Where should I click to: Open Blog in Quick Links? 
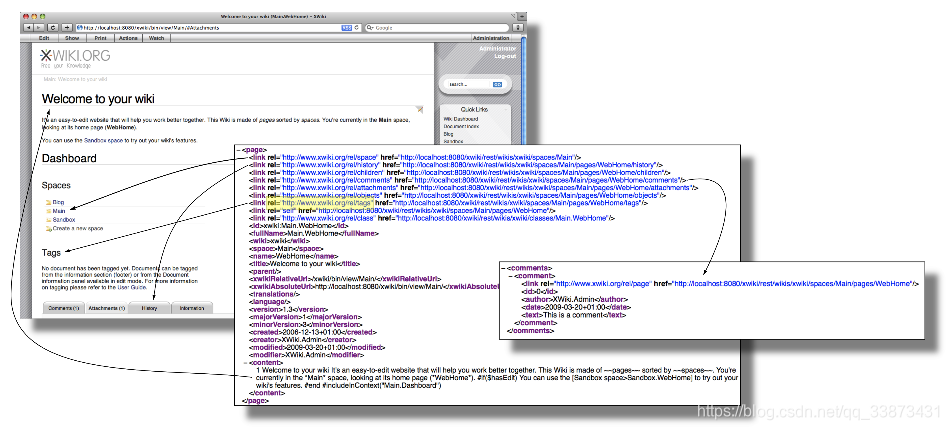coord(448,134)
